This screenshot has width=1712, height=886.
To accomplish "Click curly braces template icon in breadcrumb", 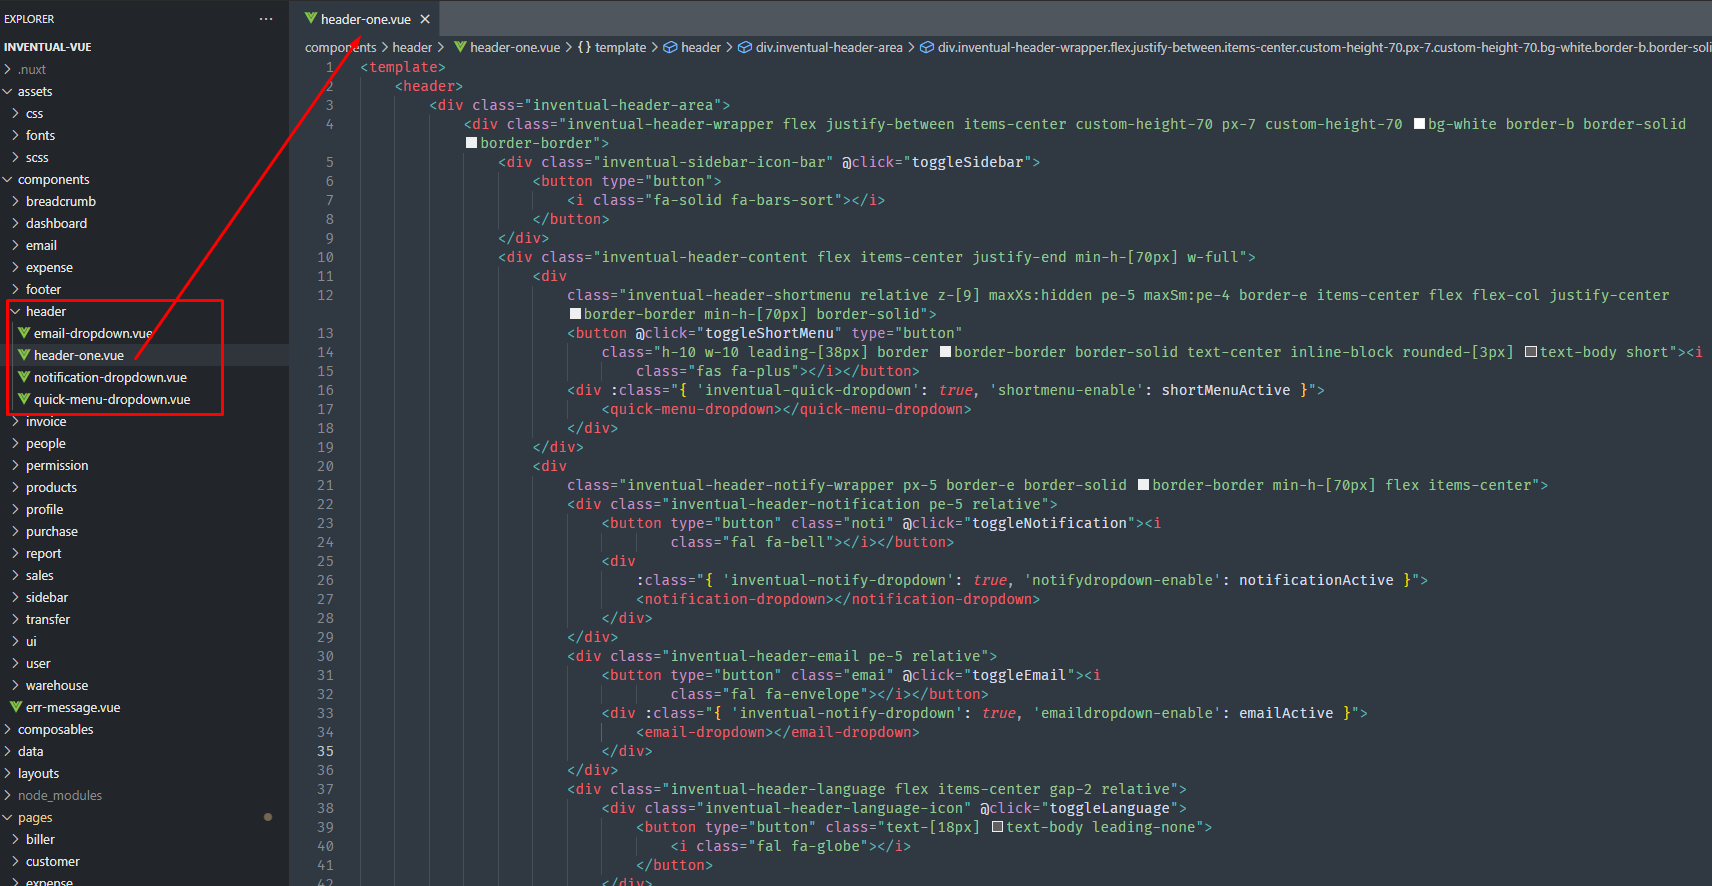I will point(584,47).
